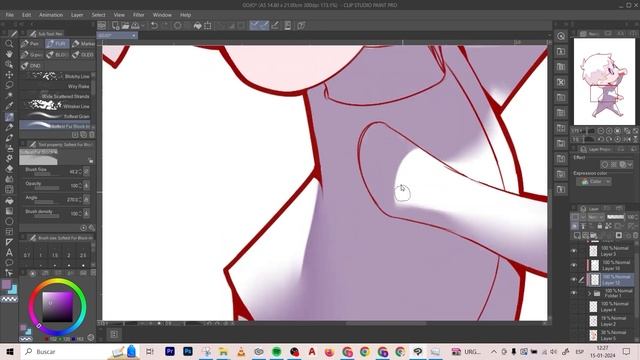The height and width of the screenshot is (360, 640).
Task: Click the Brush Size stepper arrows
Action: coord(80,172)
